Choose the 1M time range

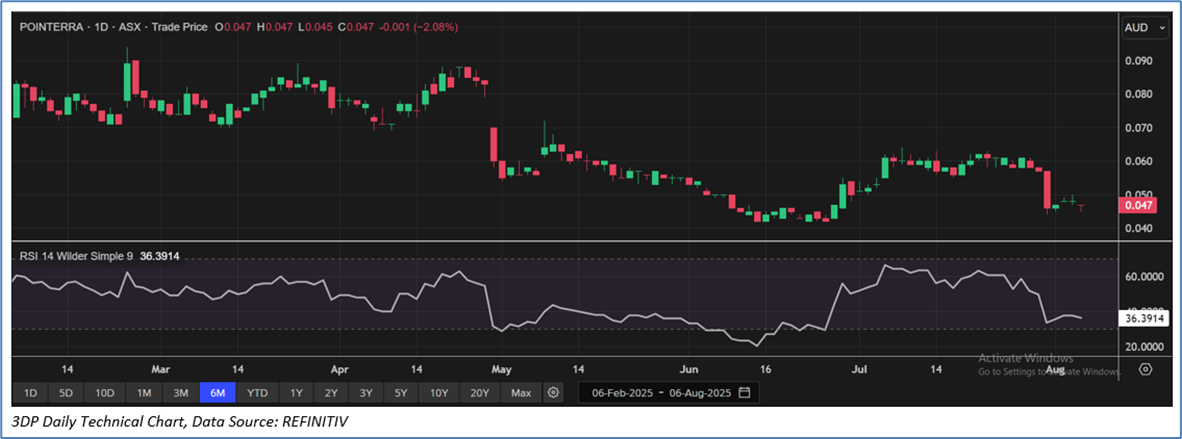click(x=144, y=392)
